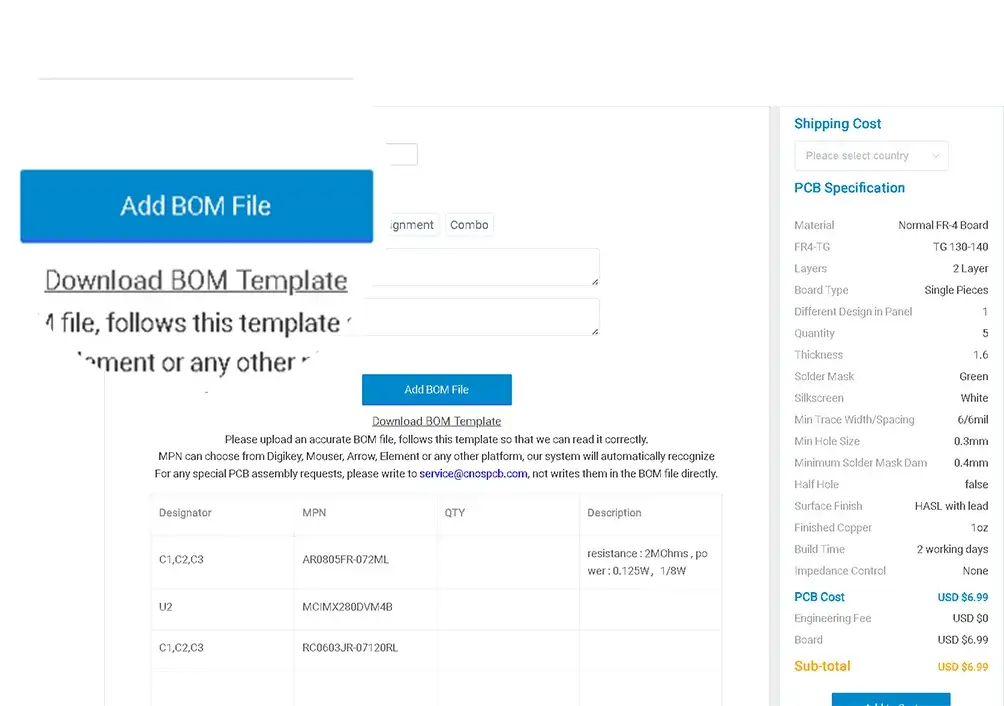
Task: Select the AR0805FR-072ML part number cell
Action: click(x=345, y=560)
